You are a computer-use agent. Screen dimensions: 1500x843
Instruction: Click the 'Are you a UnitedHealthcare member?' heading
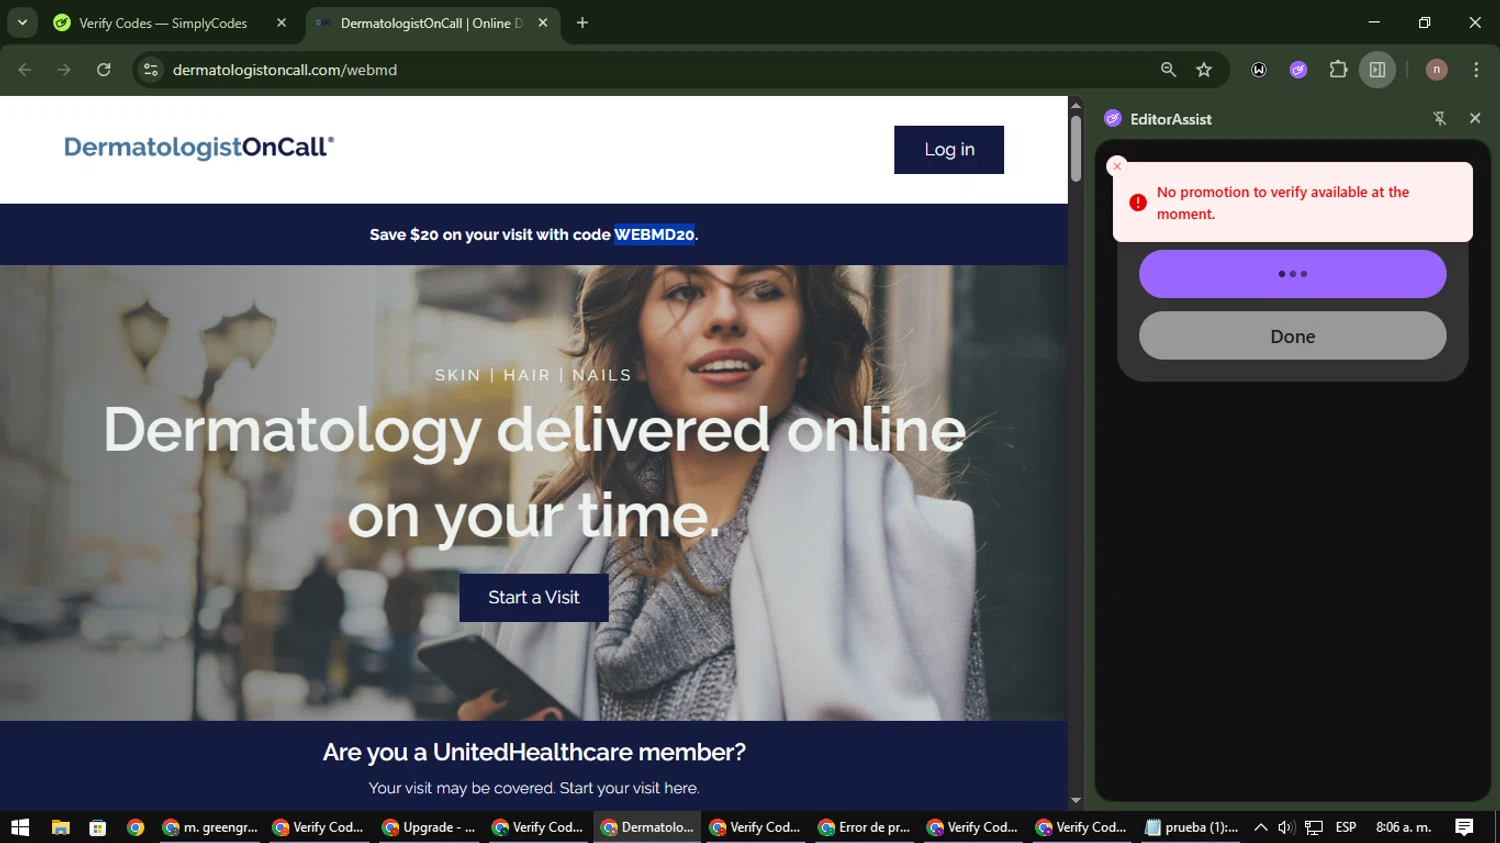pyautogui.click(x=534, y=752)
